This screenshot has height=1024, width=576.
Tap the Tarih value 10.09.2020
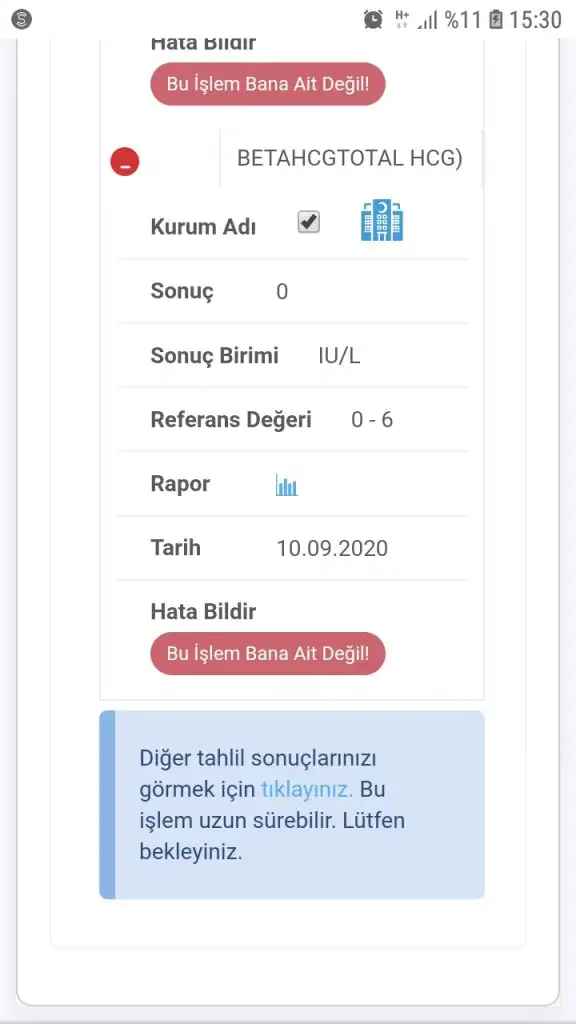pos(332,548)
